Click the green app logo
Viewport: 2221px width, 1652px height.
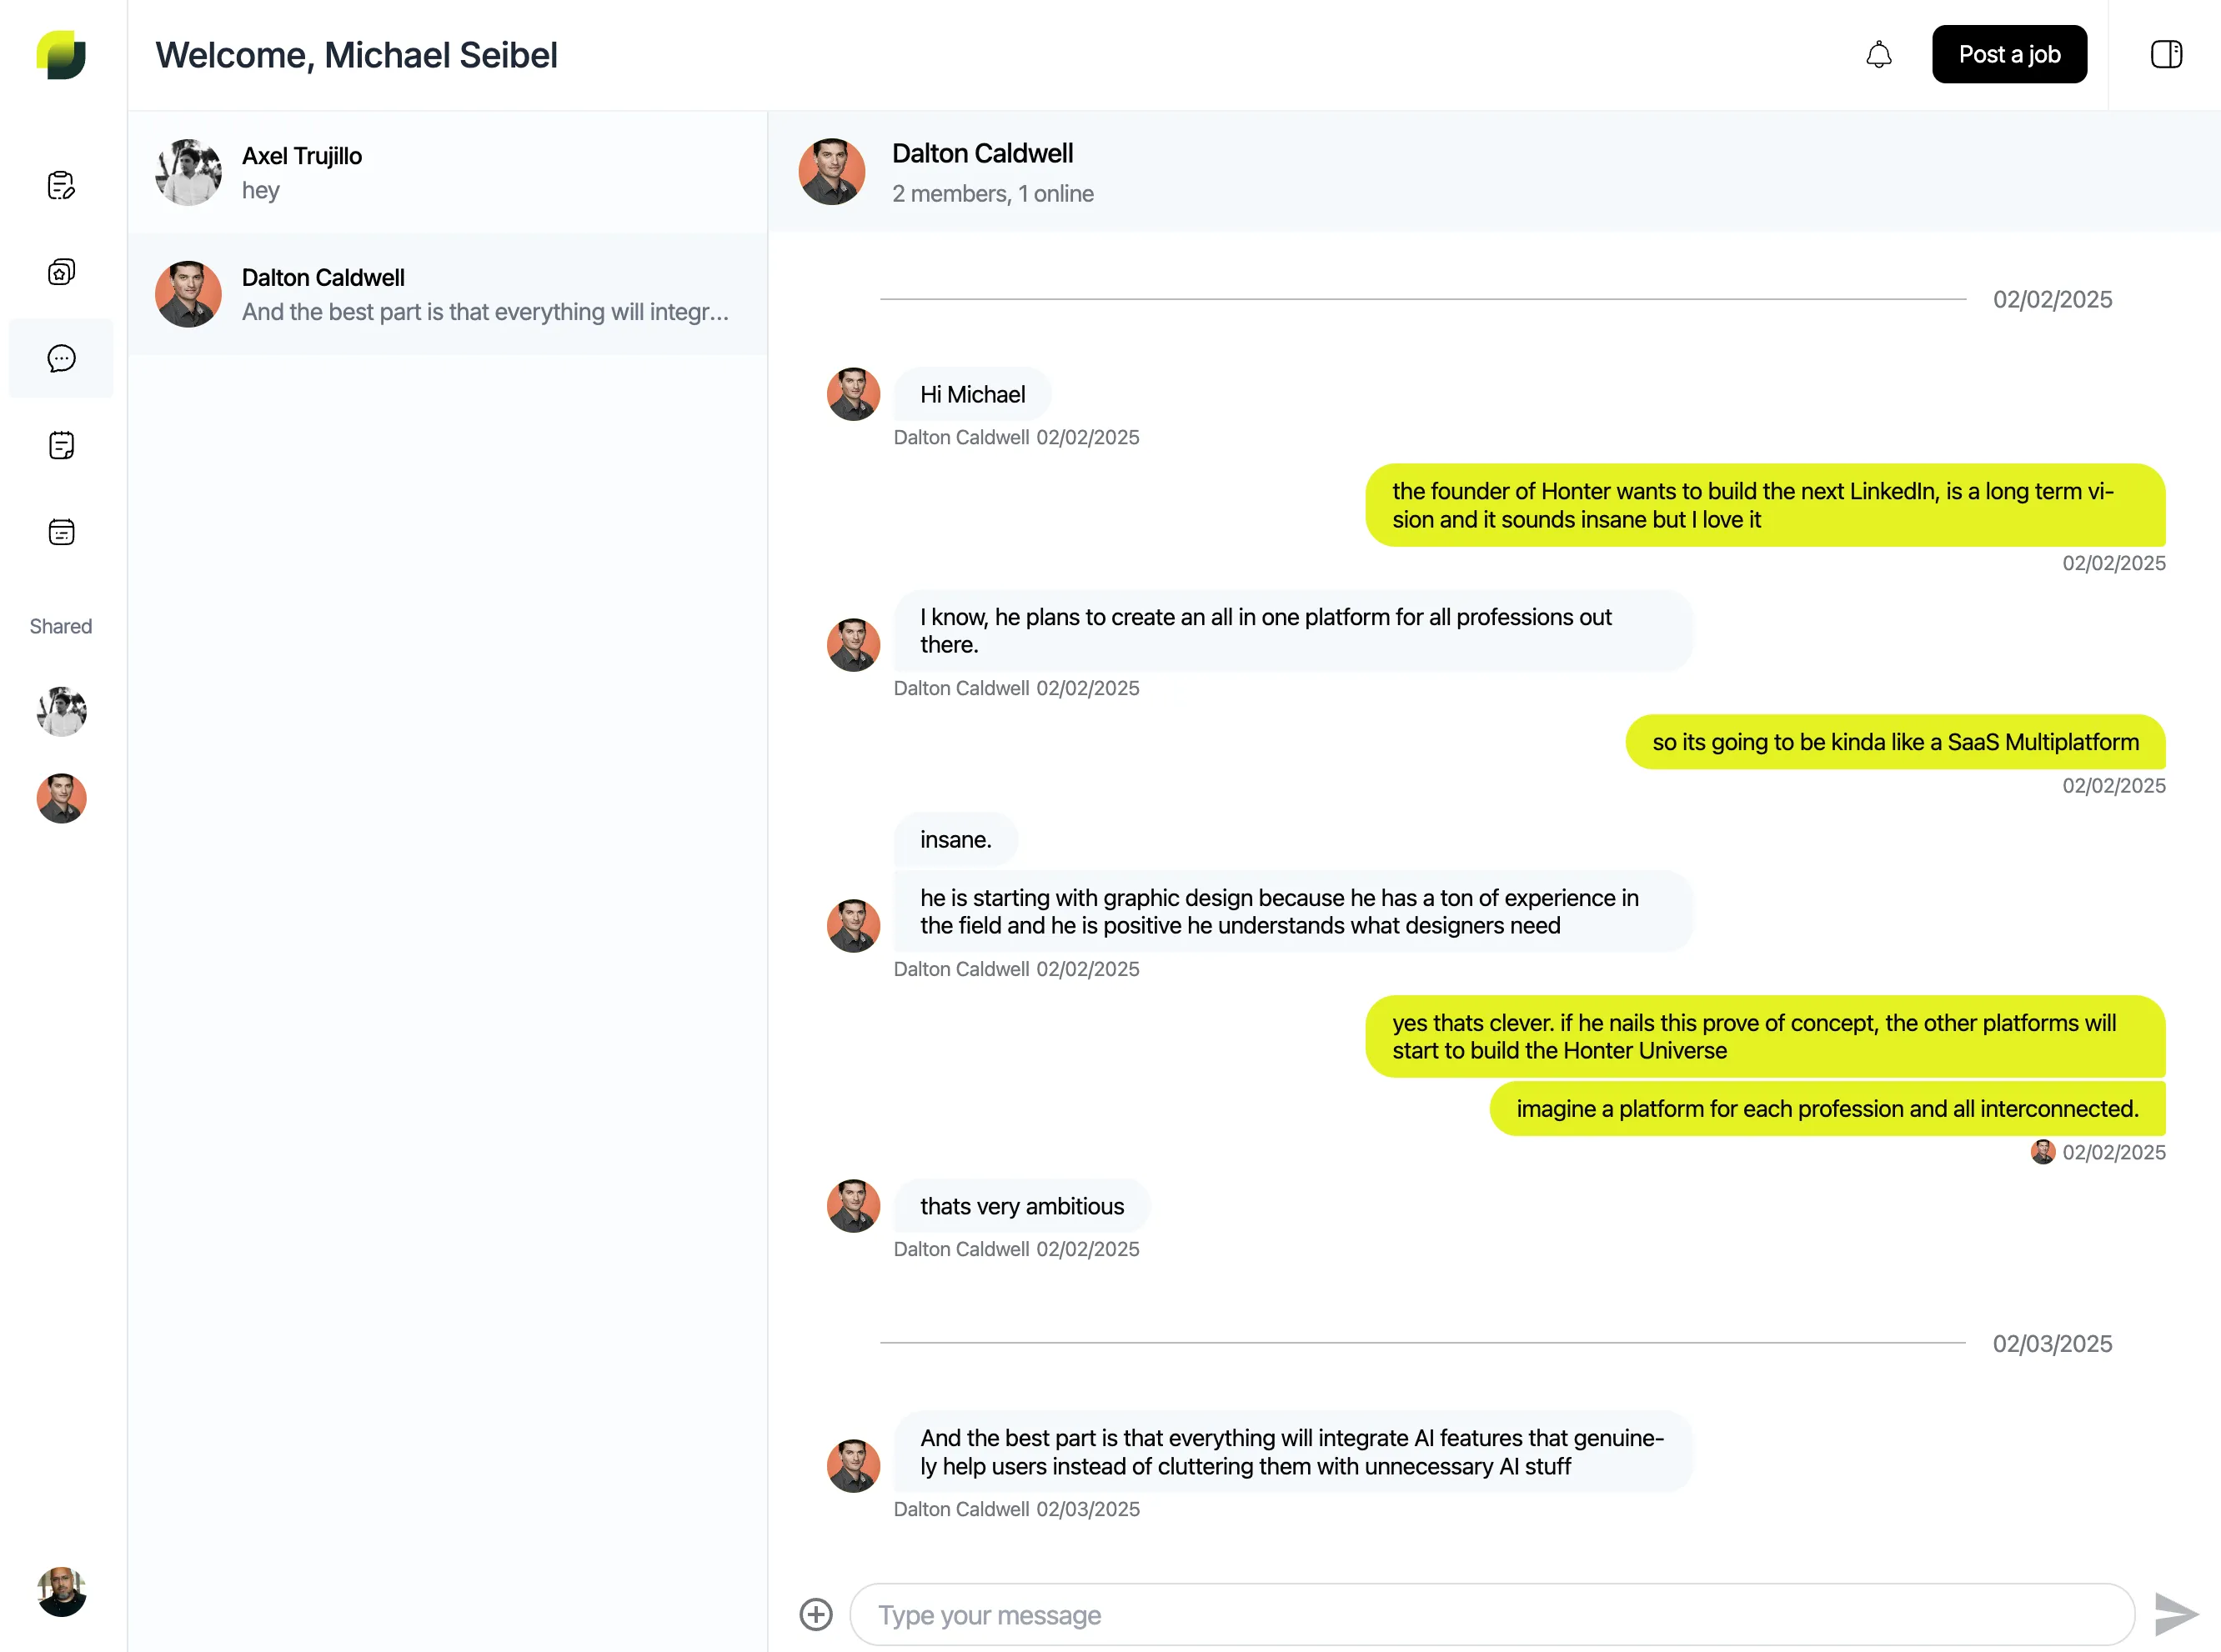tap(61, 55)
